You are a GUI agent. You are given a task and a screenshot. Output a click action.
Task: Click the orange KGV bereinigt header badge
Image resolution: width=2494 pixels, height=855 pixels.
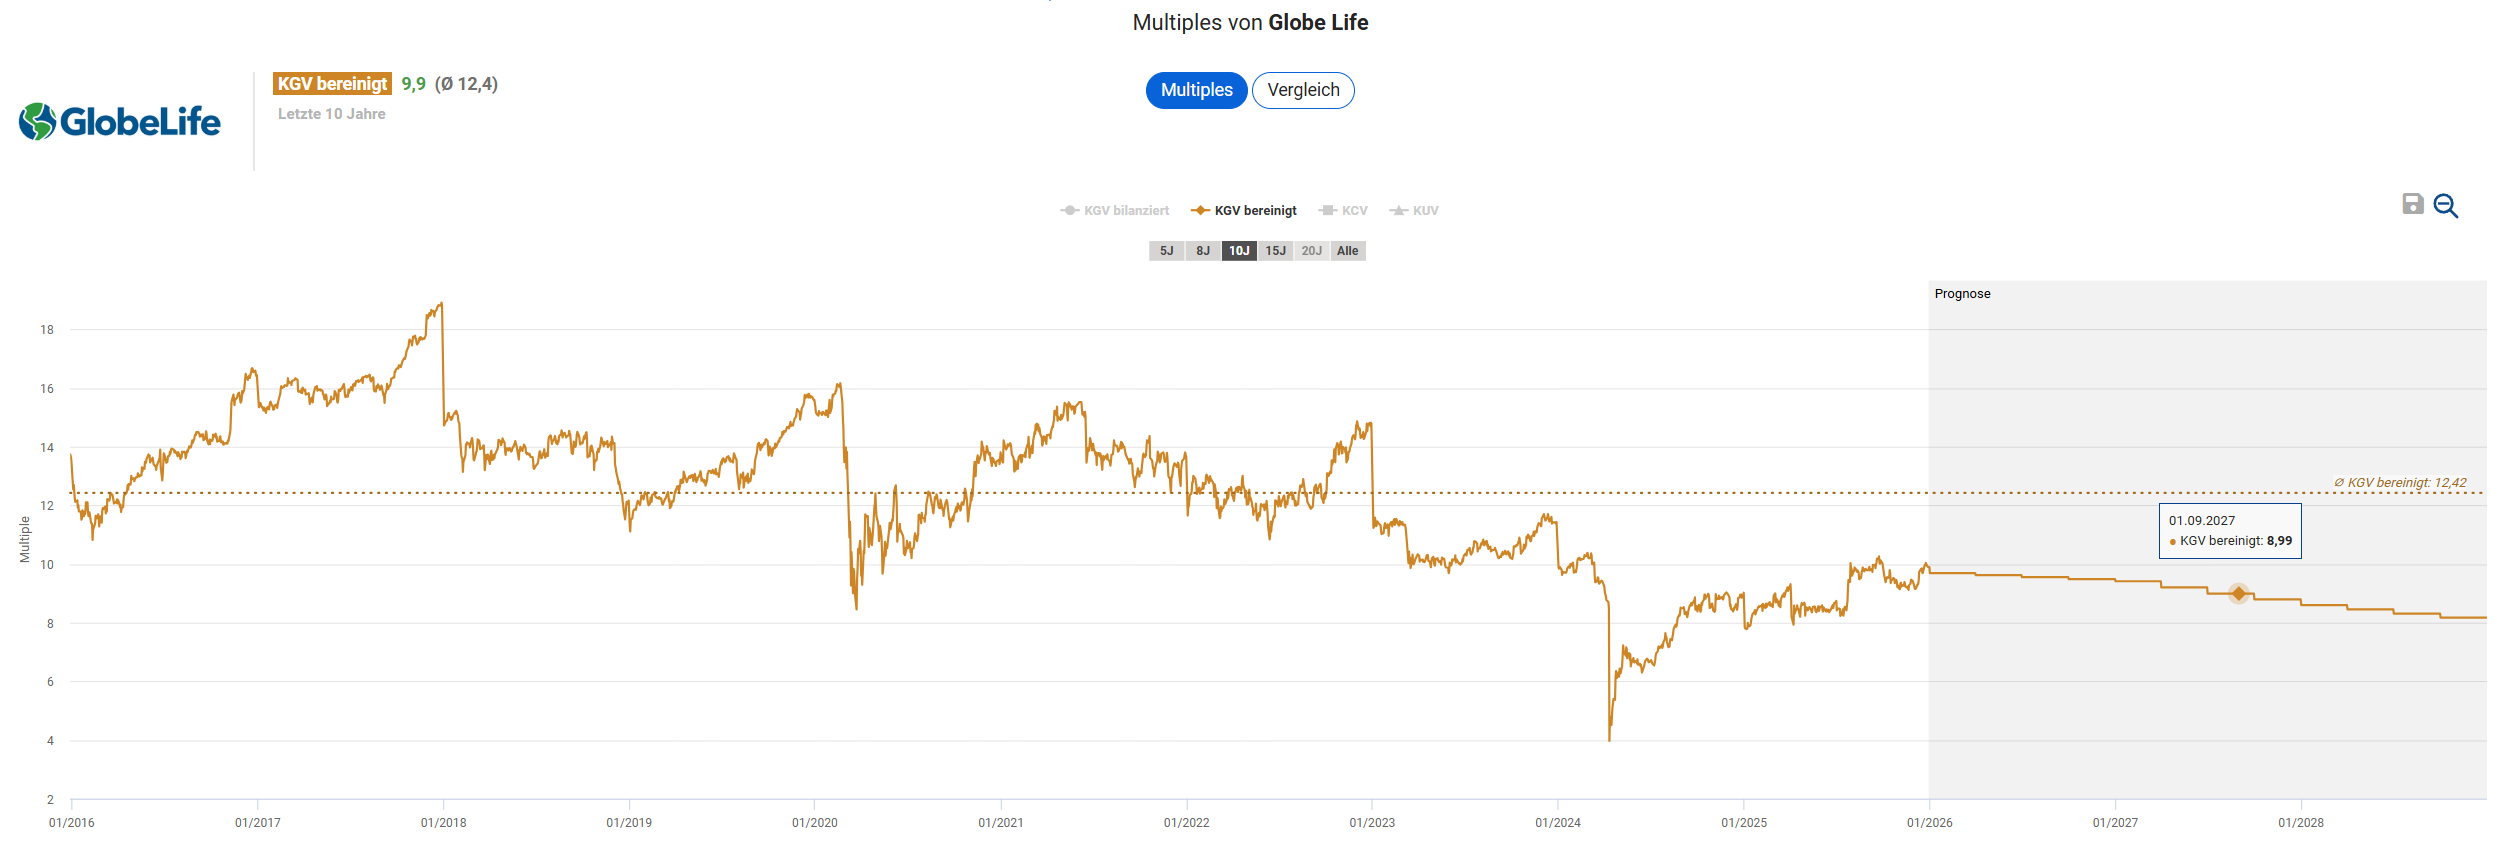(332, 84)
